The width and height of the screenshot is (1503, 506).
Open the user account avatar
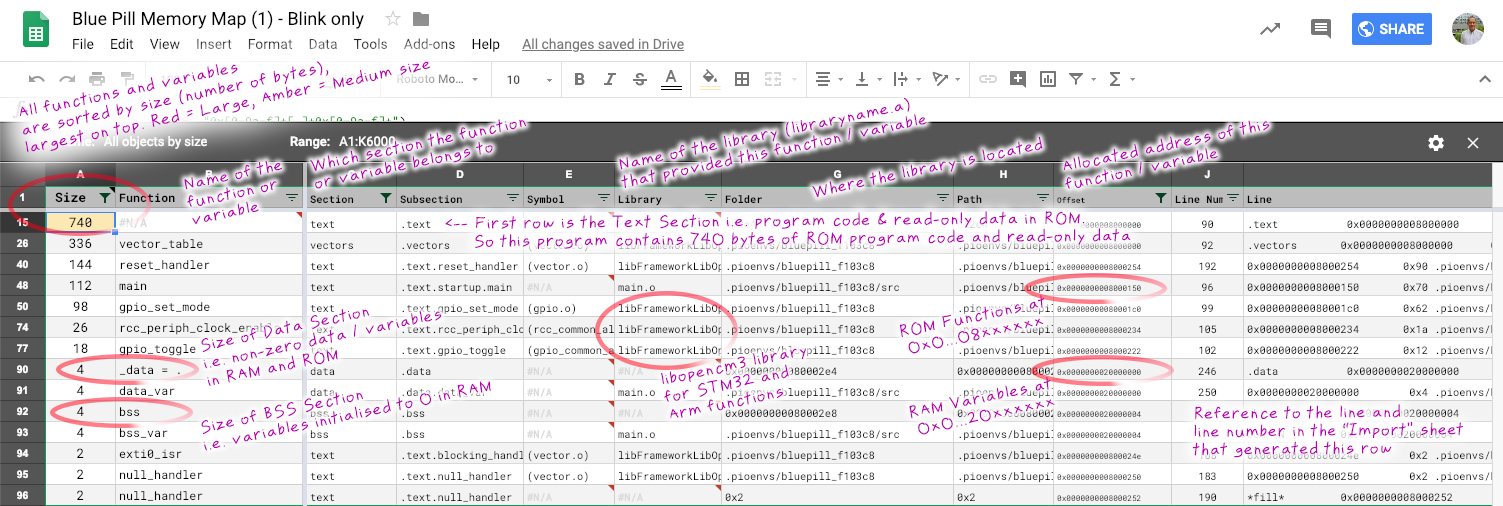(1468, 29)
